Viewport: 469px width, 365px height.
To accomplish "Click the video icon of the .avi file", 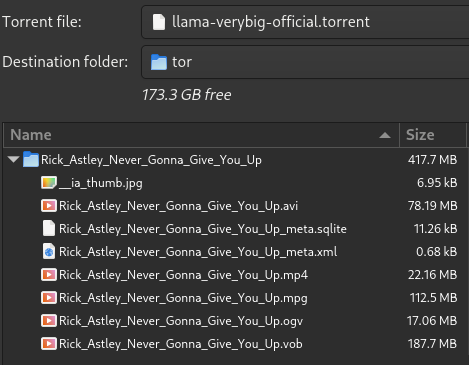I will 49,206.
